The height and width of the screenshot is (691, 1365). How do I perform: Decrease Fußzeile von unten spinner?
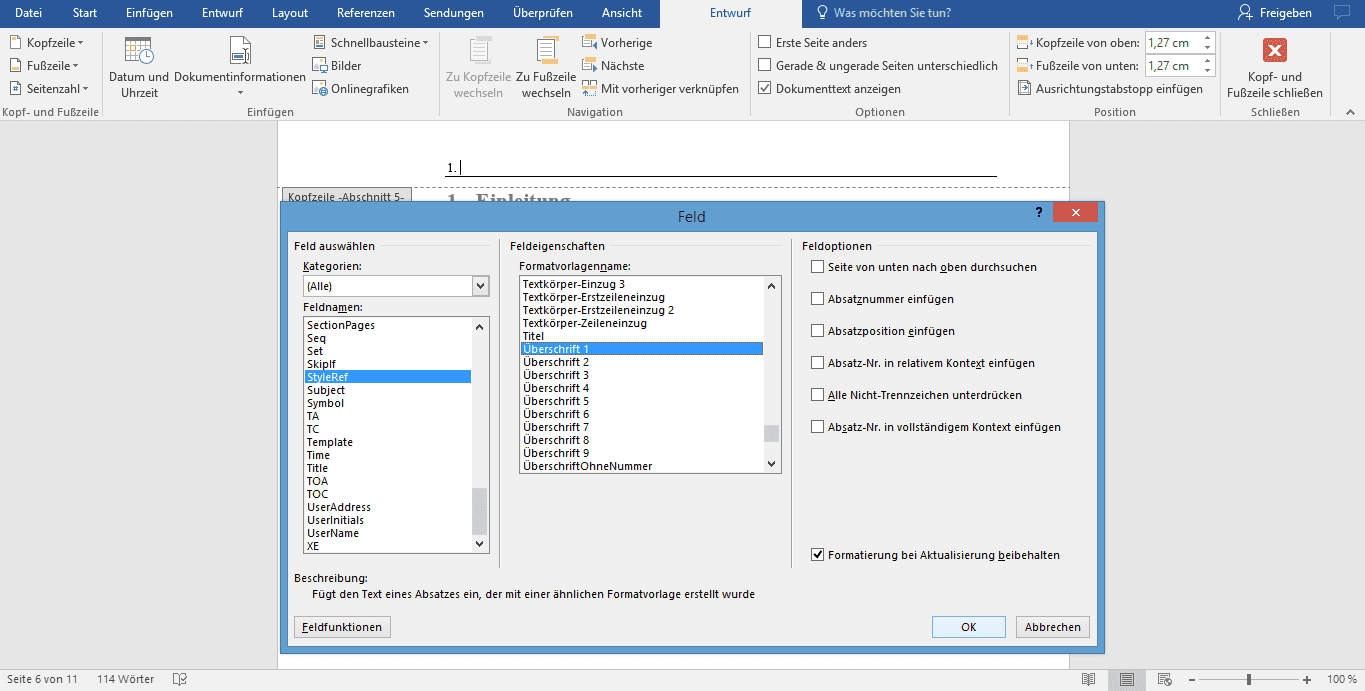1208,70
